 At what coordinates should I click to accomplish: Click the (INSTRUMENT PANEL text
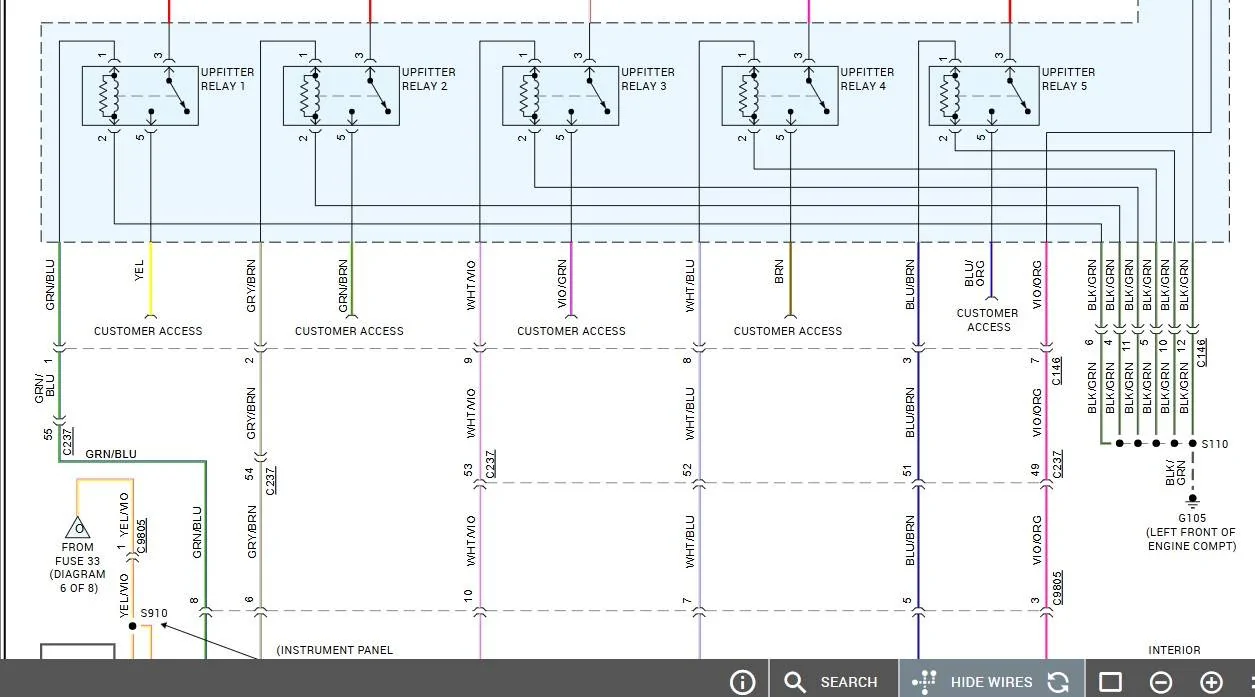coord(335,650)
